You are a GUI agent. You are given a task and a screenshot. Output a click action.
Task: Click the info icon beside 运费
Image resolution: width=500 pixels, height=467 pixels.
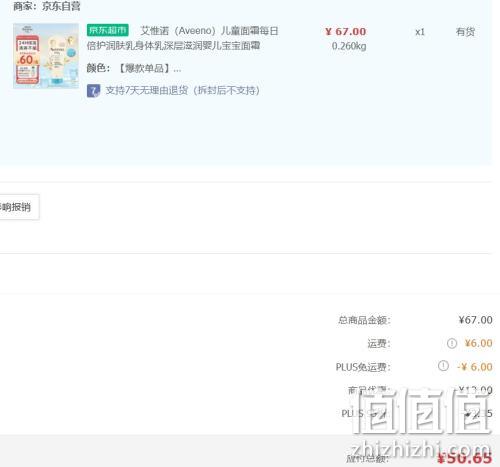pyautogui.click(x=452, y=343)
